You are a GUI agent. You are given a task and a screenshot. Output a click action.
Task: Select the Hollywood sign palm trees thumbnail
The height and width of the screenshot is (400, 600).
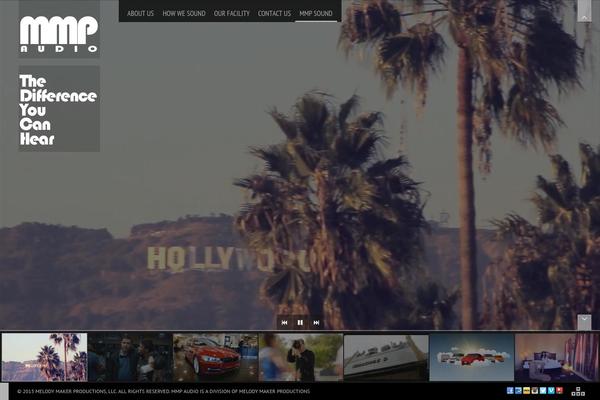coord(44,357)
